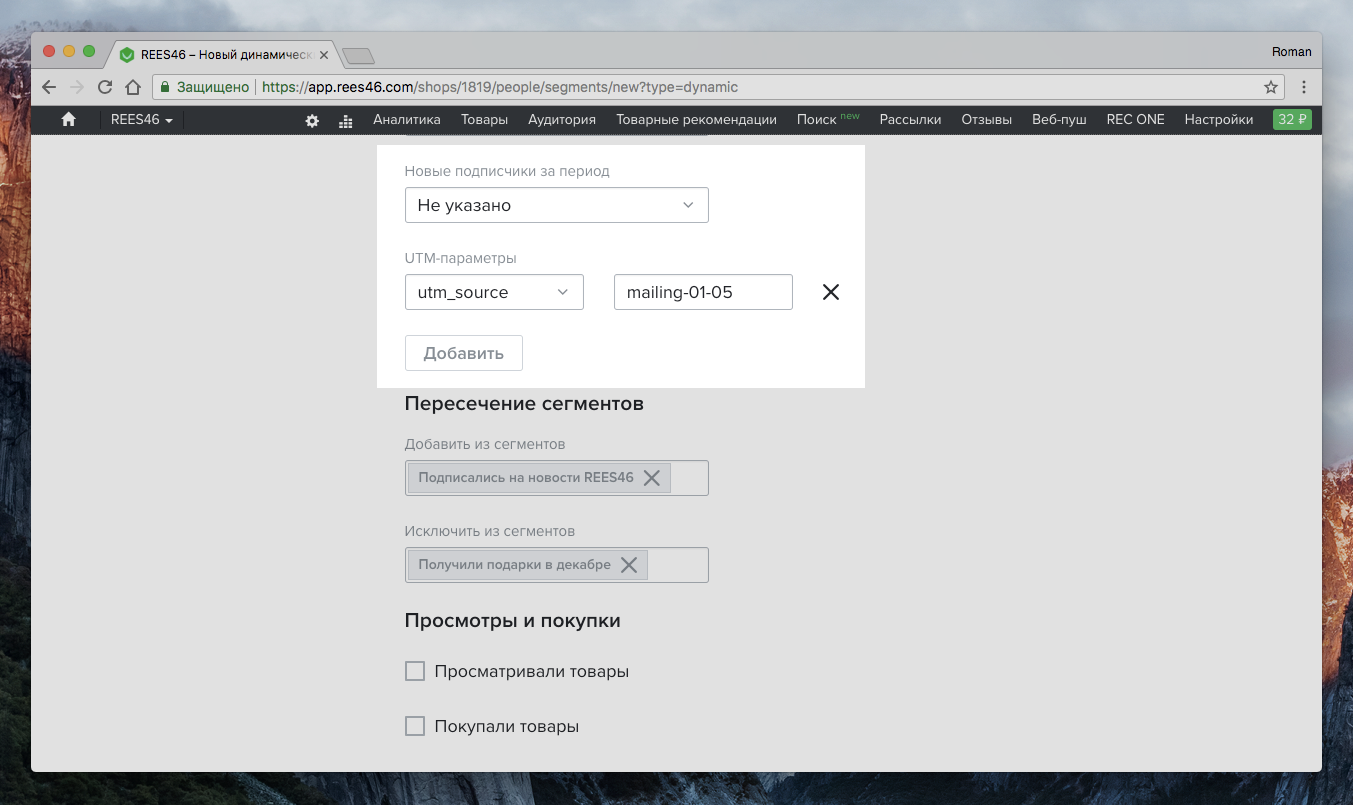Open the «Аналитика» menu item
The width and height of the screenshot is (1353, 805).
pyautogui.click(x=405, y=119)
